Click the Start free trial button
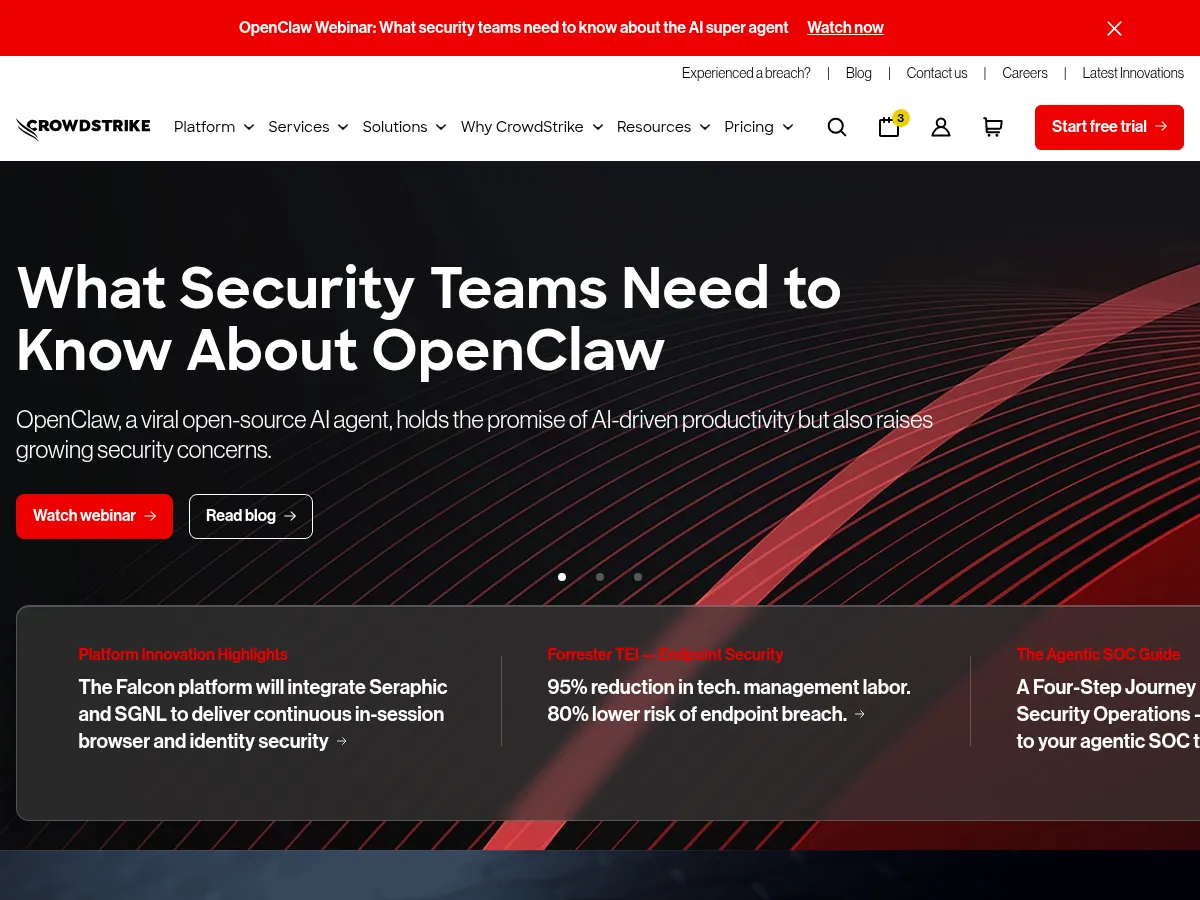Viewport: 1200px width, 900px height. click(x=1109, y=127)
